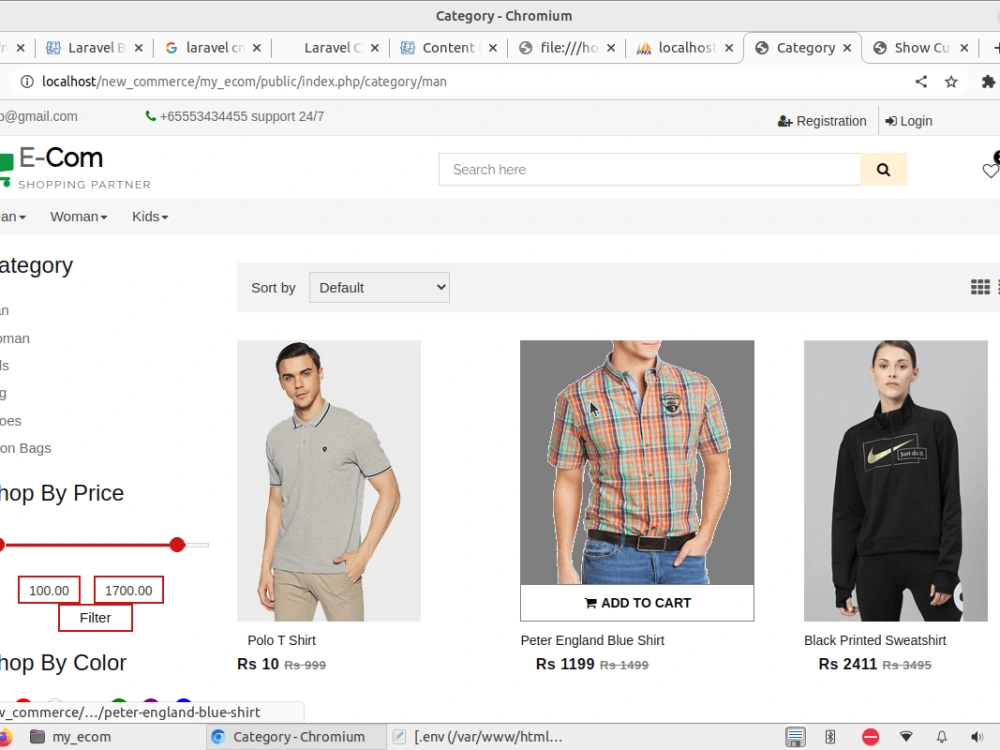Open the Login link

point(909,121)
